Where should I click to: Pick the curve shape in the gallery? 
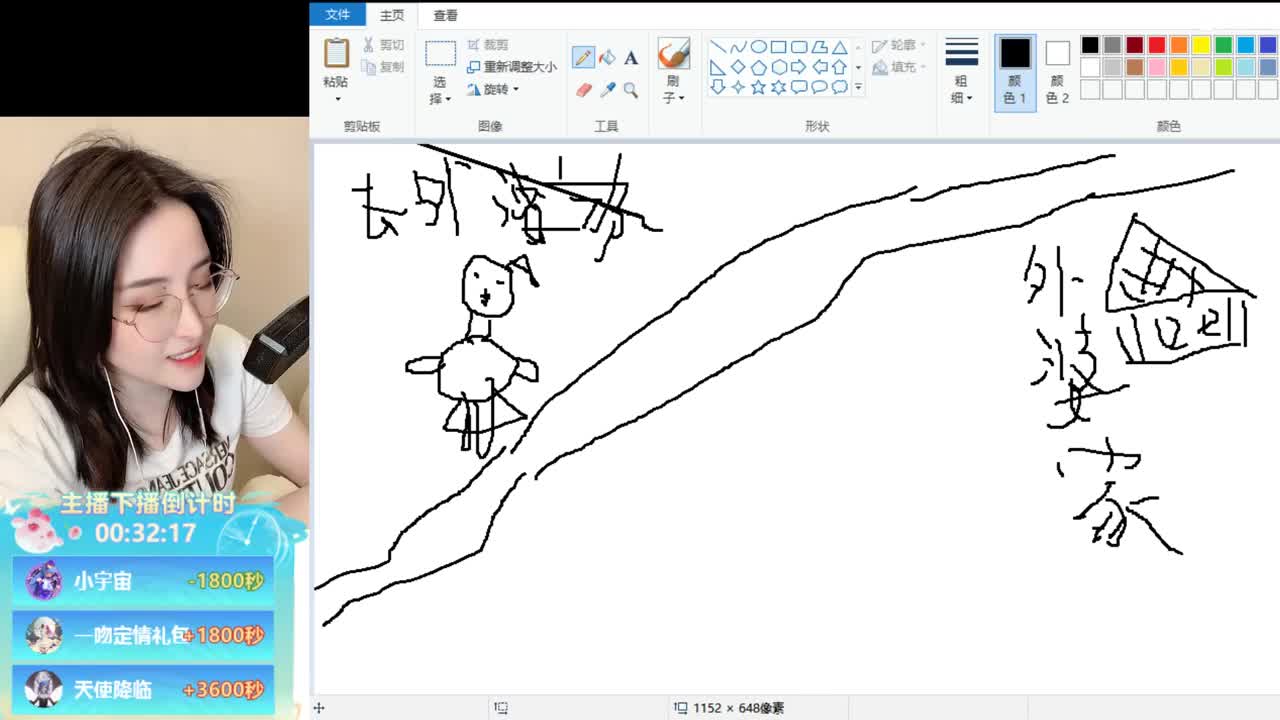point(738,47)
